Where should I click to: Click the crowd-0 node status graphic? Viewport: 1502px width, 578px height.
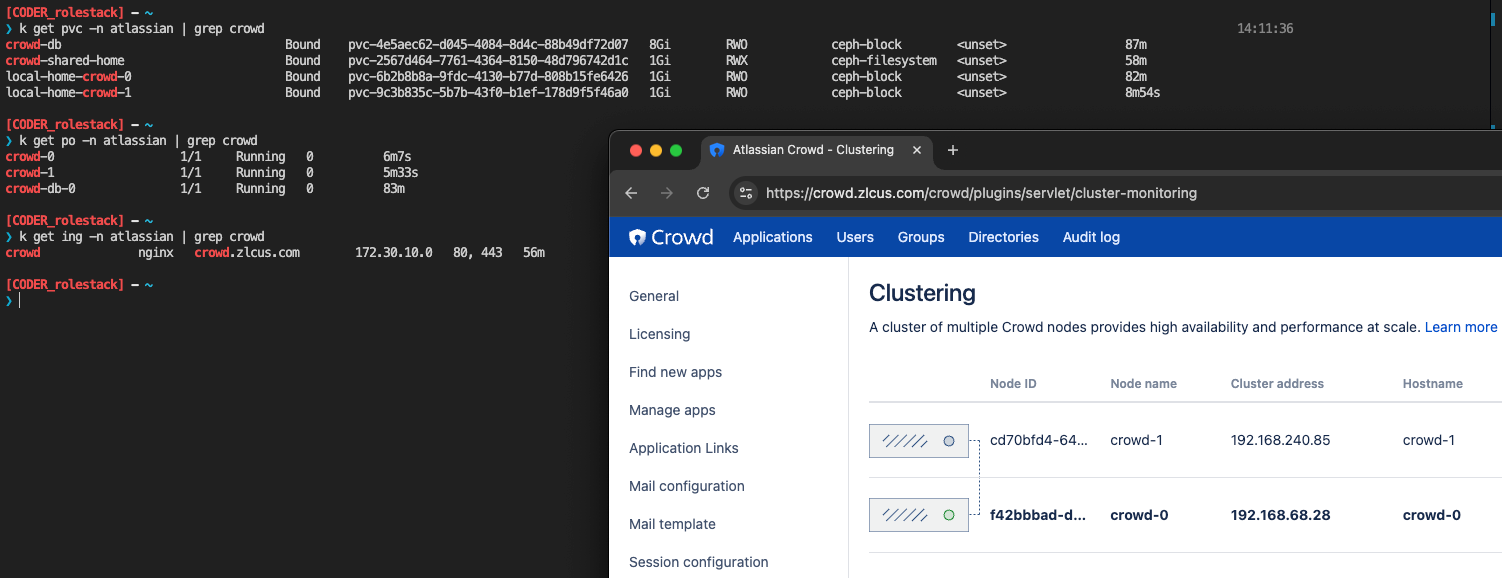click(x=919, y=515)
